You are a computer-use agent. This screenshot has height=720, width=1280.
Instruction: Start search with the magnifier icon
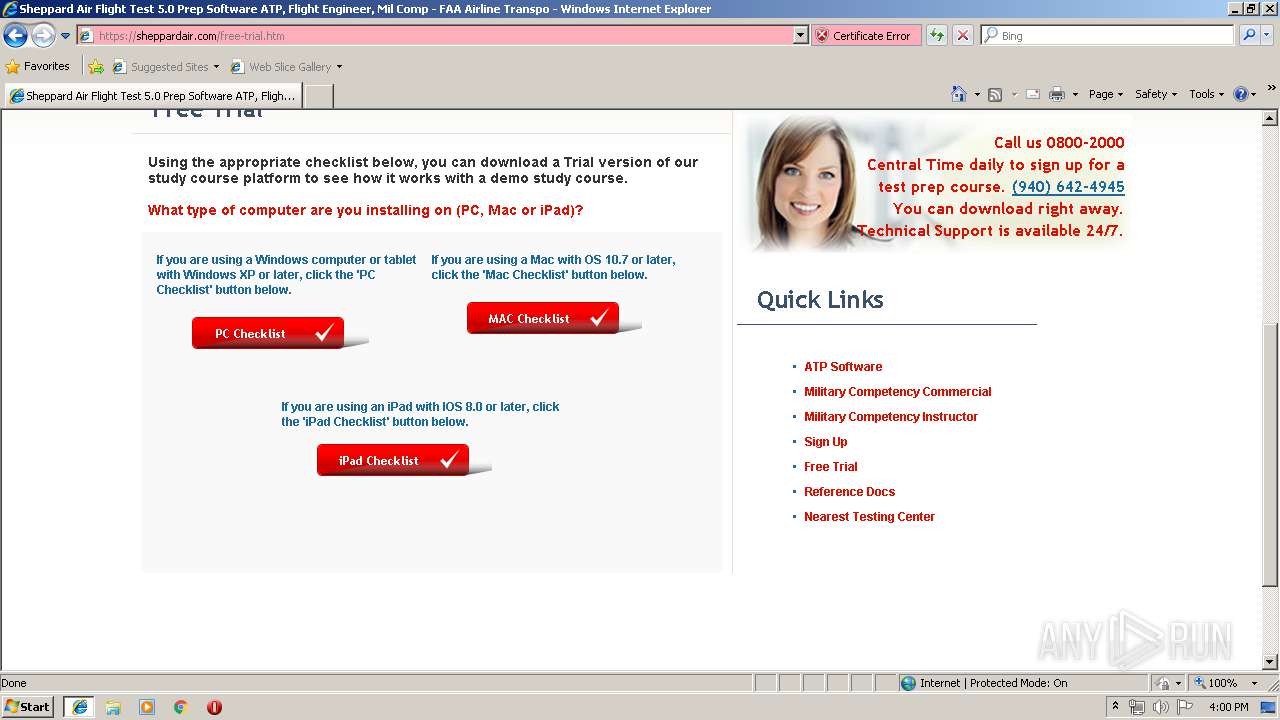[x=1248, y=35]
